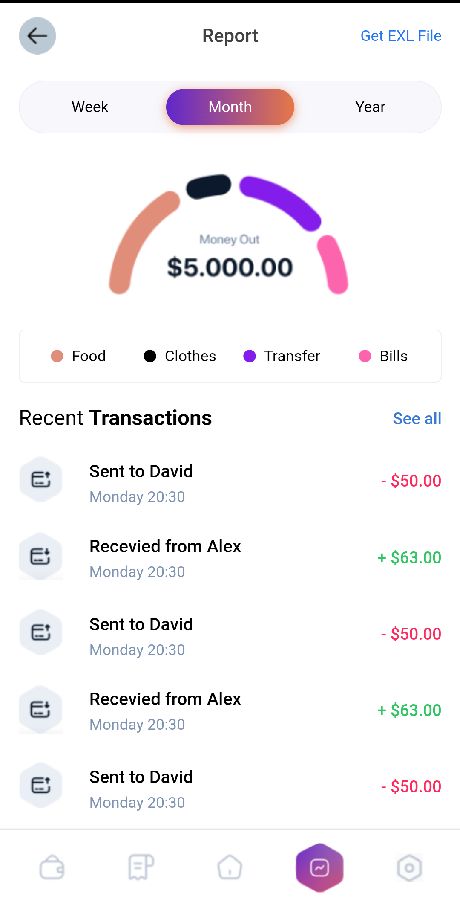The width and height of the screenshot is (460, 900).
Task: Click the Clothes black legend dot
Action: click(x=150, y=356)
